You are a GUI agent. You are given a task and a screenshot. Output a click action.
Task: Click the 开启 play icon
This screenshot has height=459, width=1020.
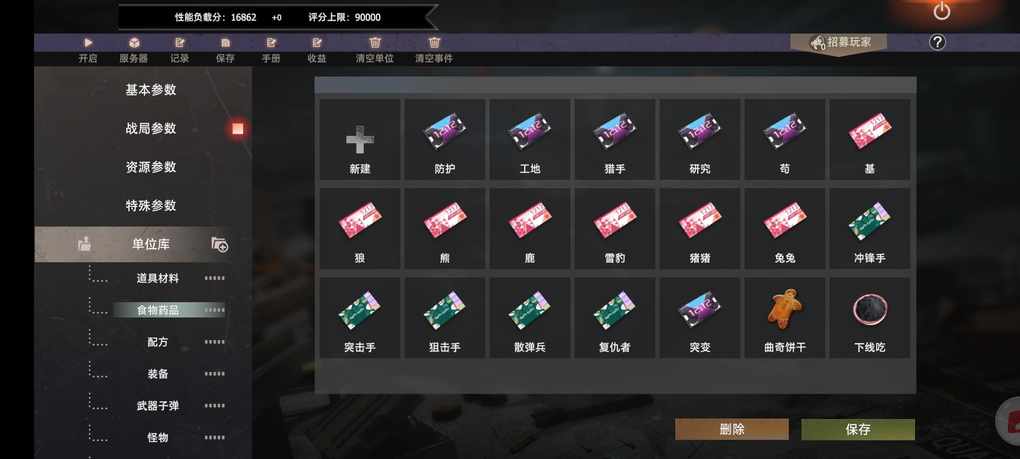88,43
